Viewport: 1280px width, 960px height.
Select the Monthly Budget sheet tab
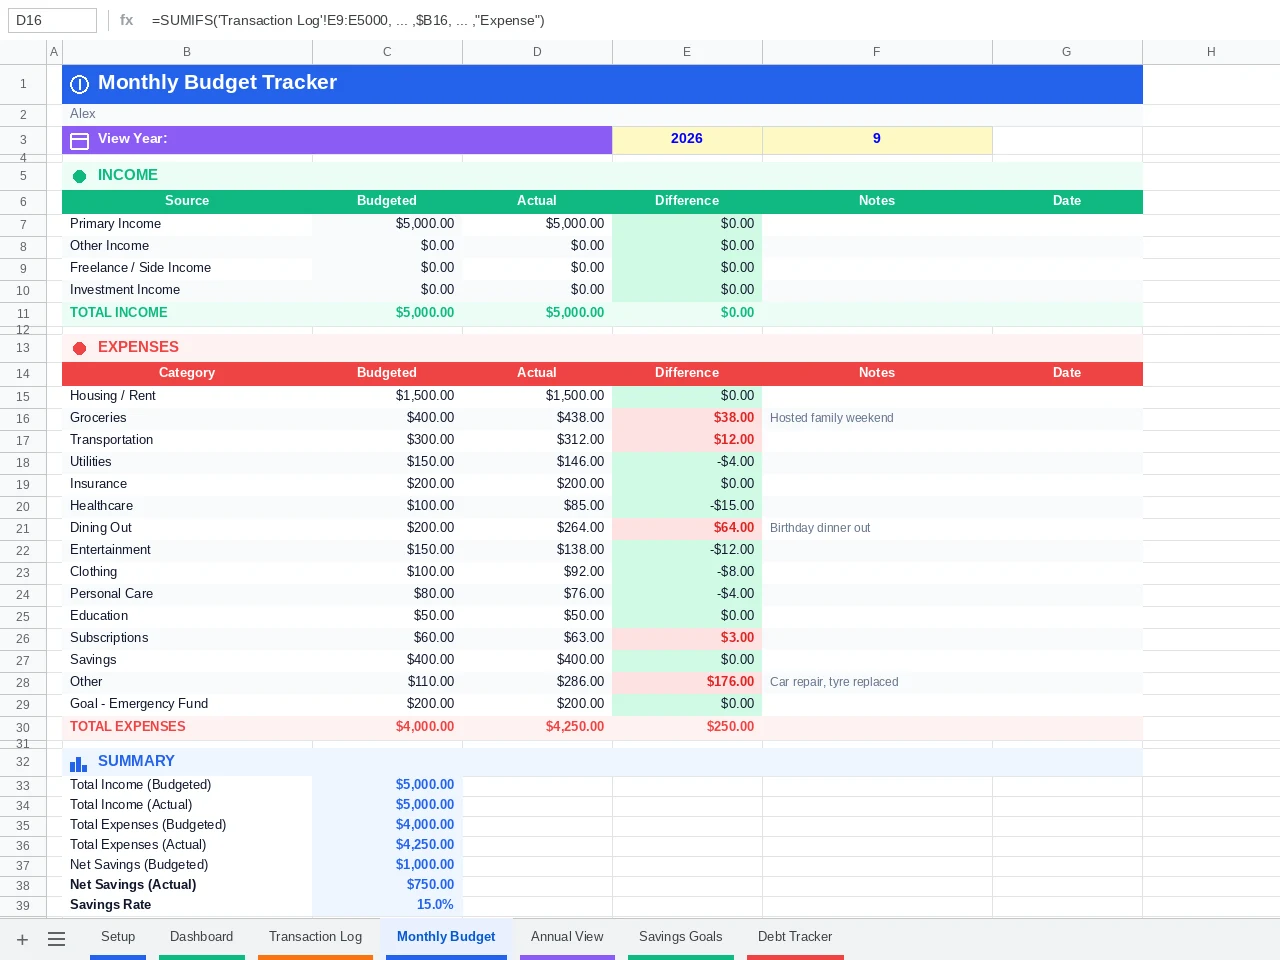tap(446, 937)
